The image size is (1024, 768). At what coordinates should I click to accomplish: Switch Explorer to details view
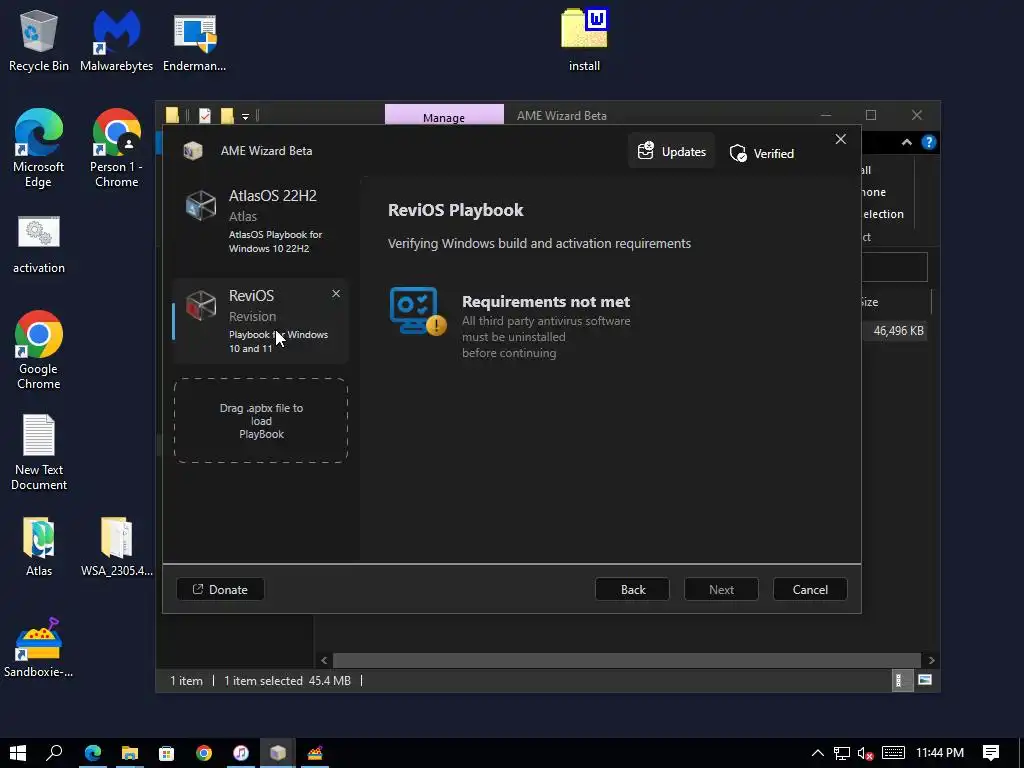[902, 680]
